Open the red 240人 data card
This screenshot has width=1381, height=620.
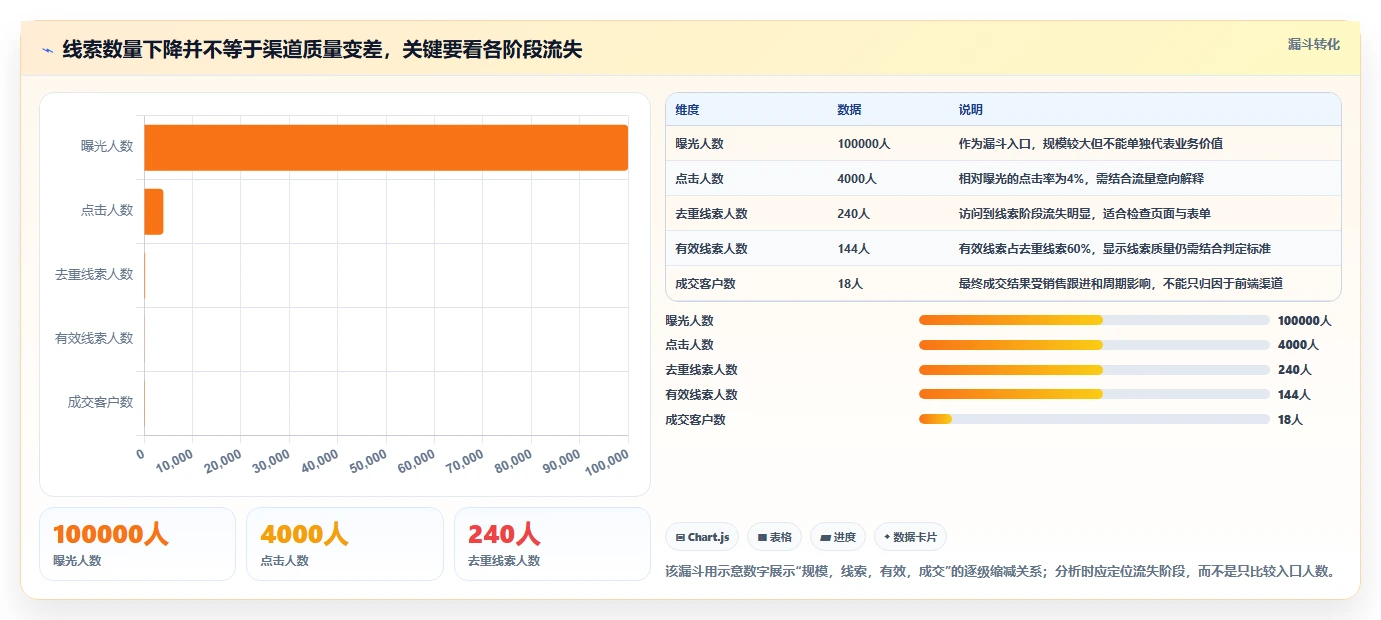(x=552, y=544)
